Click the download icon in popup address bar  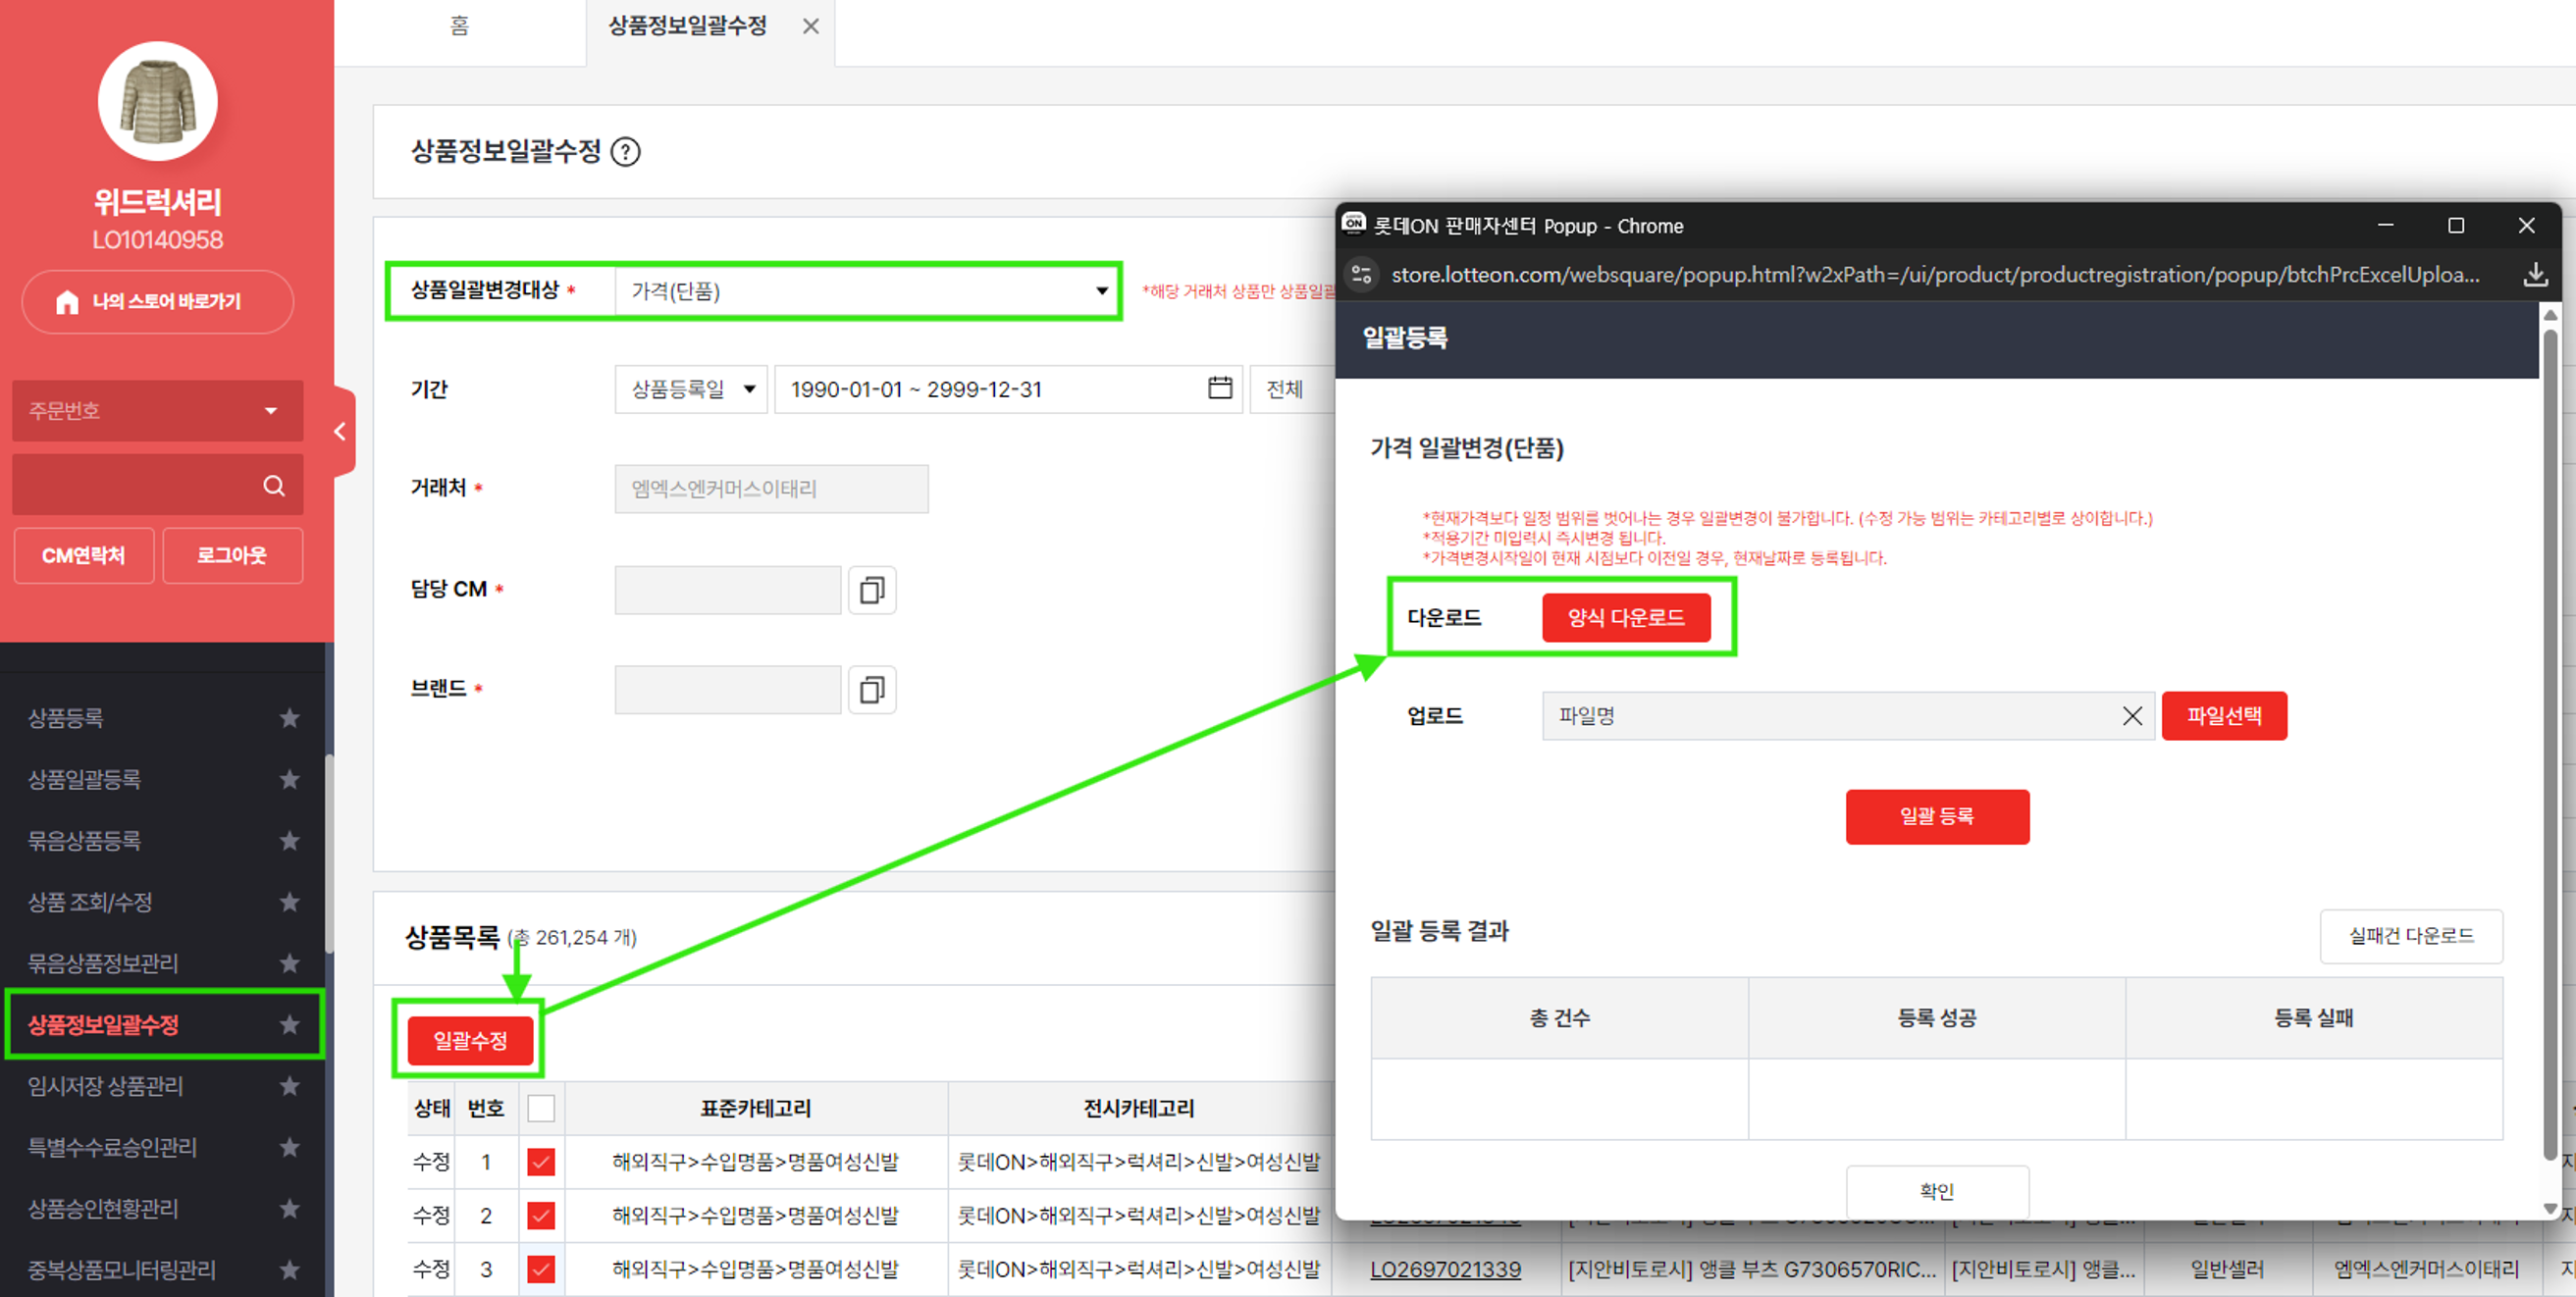click(x=2535, y=274)
